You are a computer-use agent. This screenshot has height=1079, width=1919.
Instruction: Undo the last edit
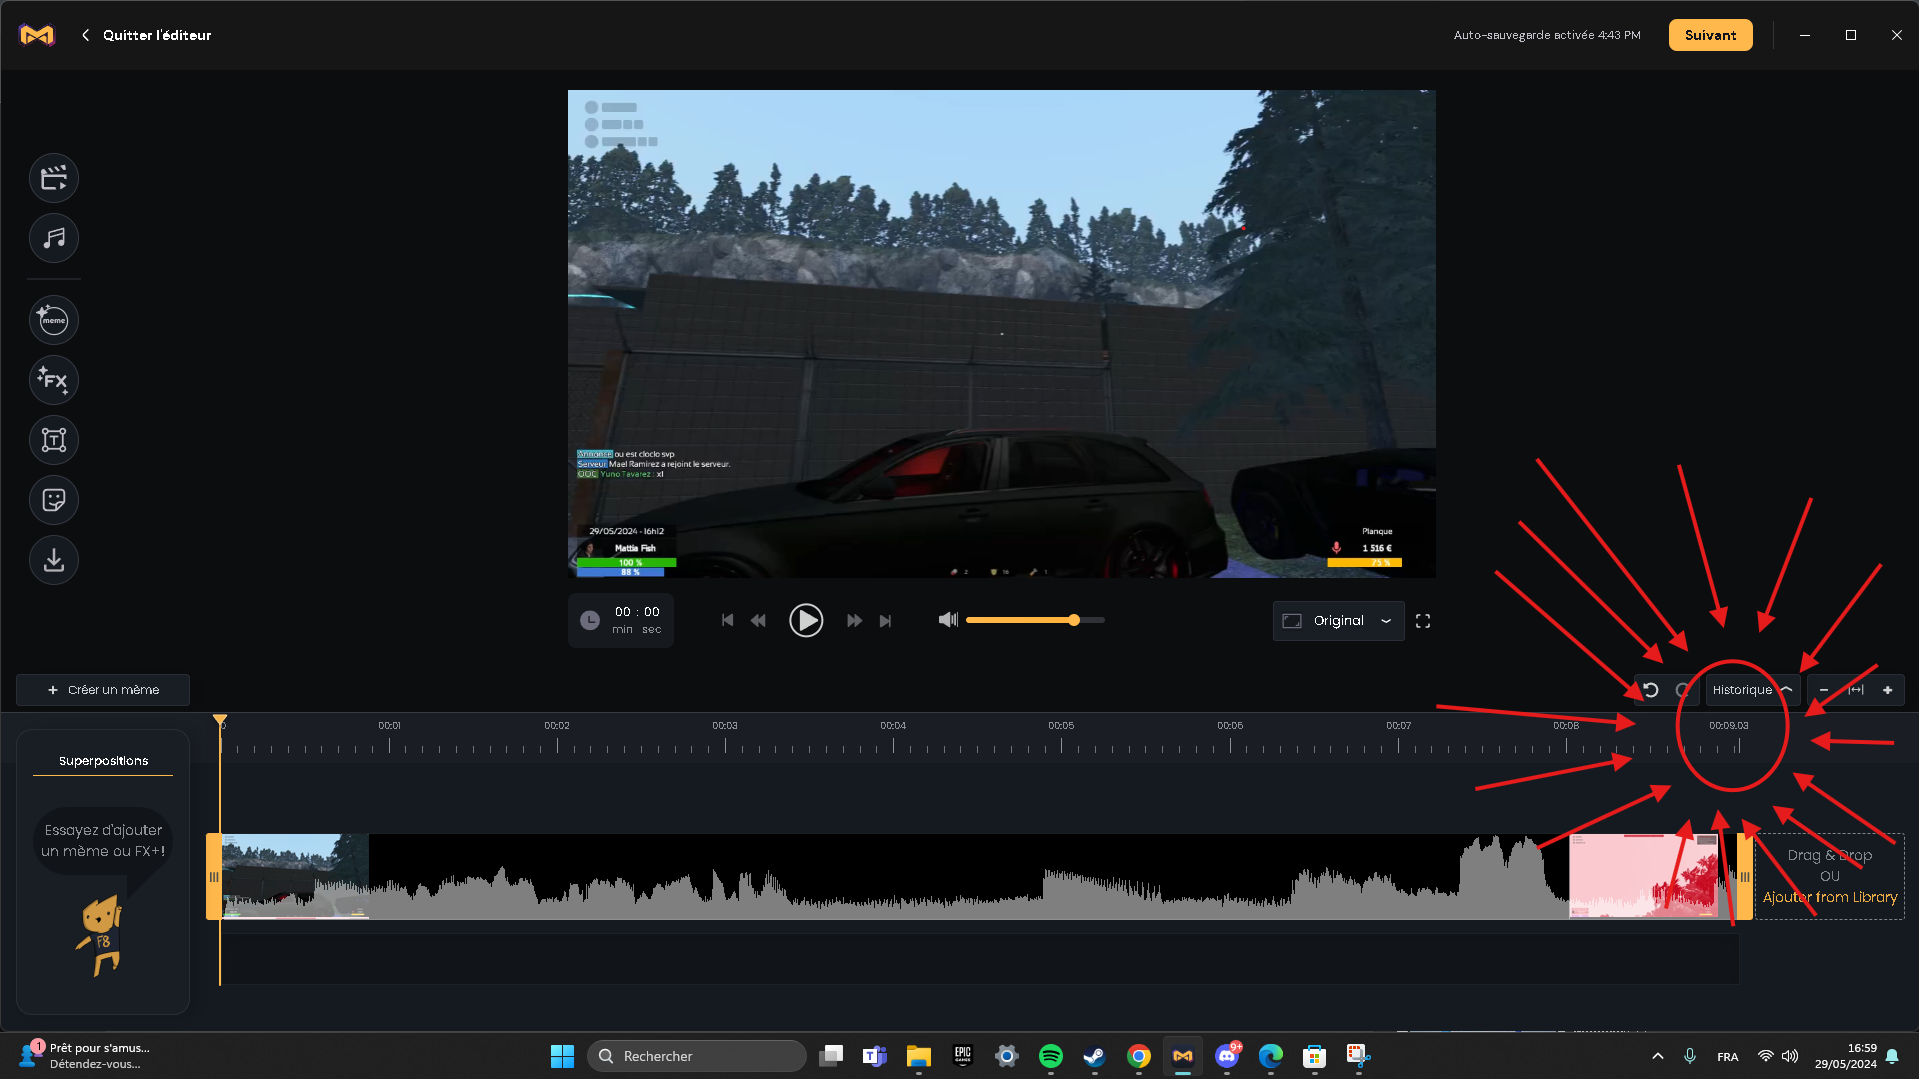tap(1651, 690)
